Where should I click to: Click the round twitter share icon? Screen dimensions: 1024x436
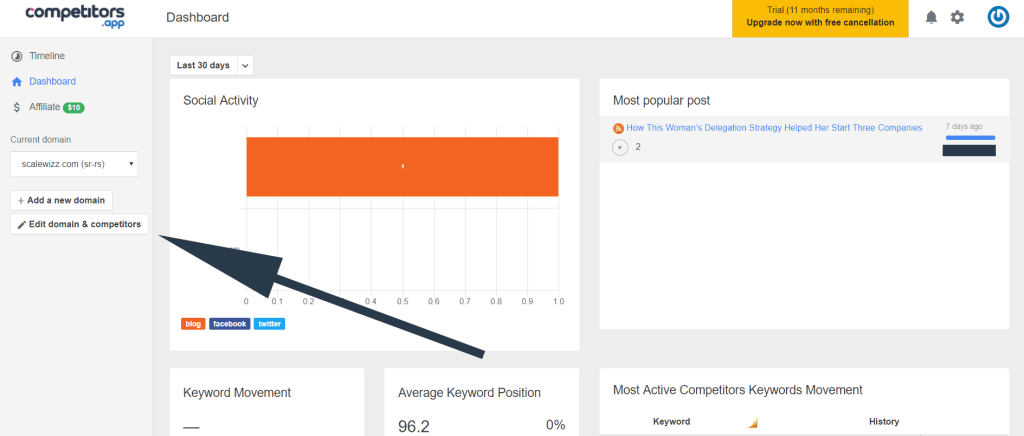click(620, 148)
